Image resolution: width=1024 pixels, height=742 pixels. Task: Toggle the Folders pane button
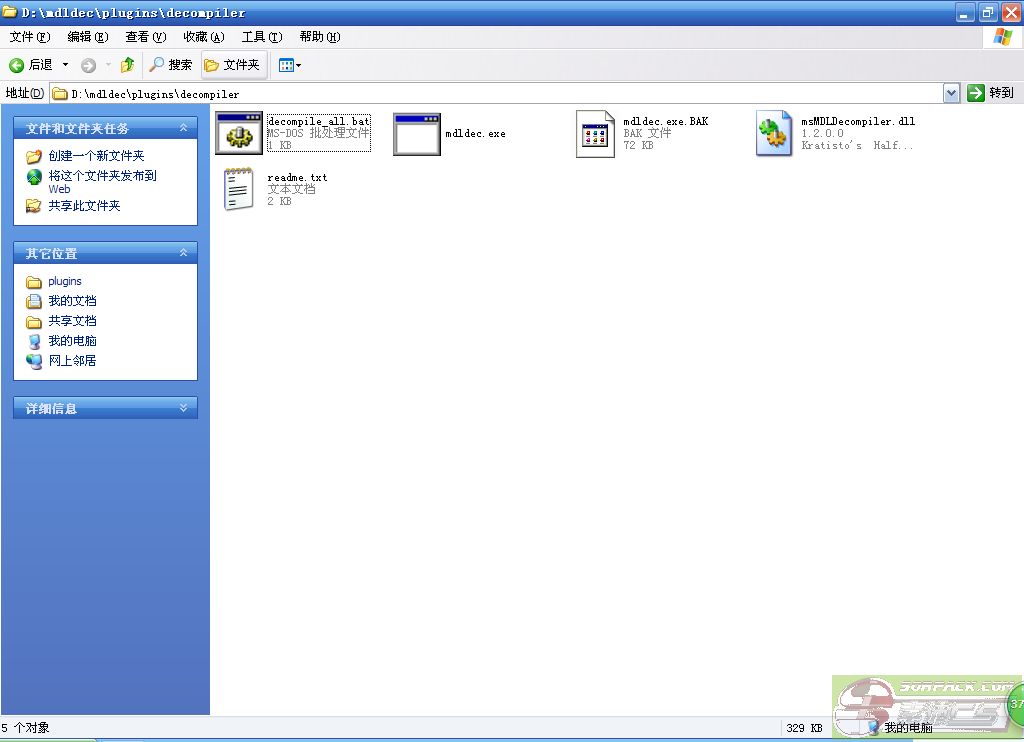coord(233,65)
